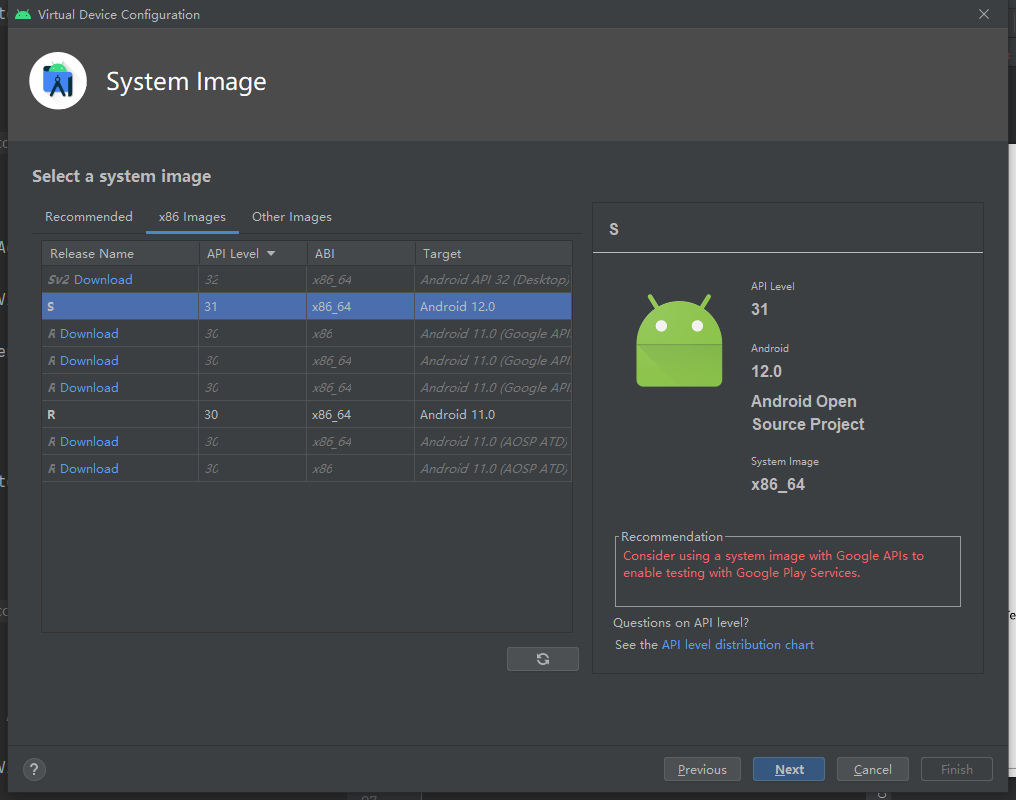Select the x86 Images tab
This screenshot has width=1016, height=800.
coord(192,217)
